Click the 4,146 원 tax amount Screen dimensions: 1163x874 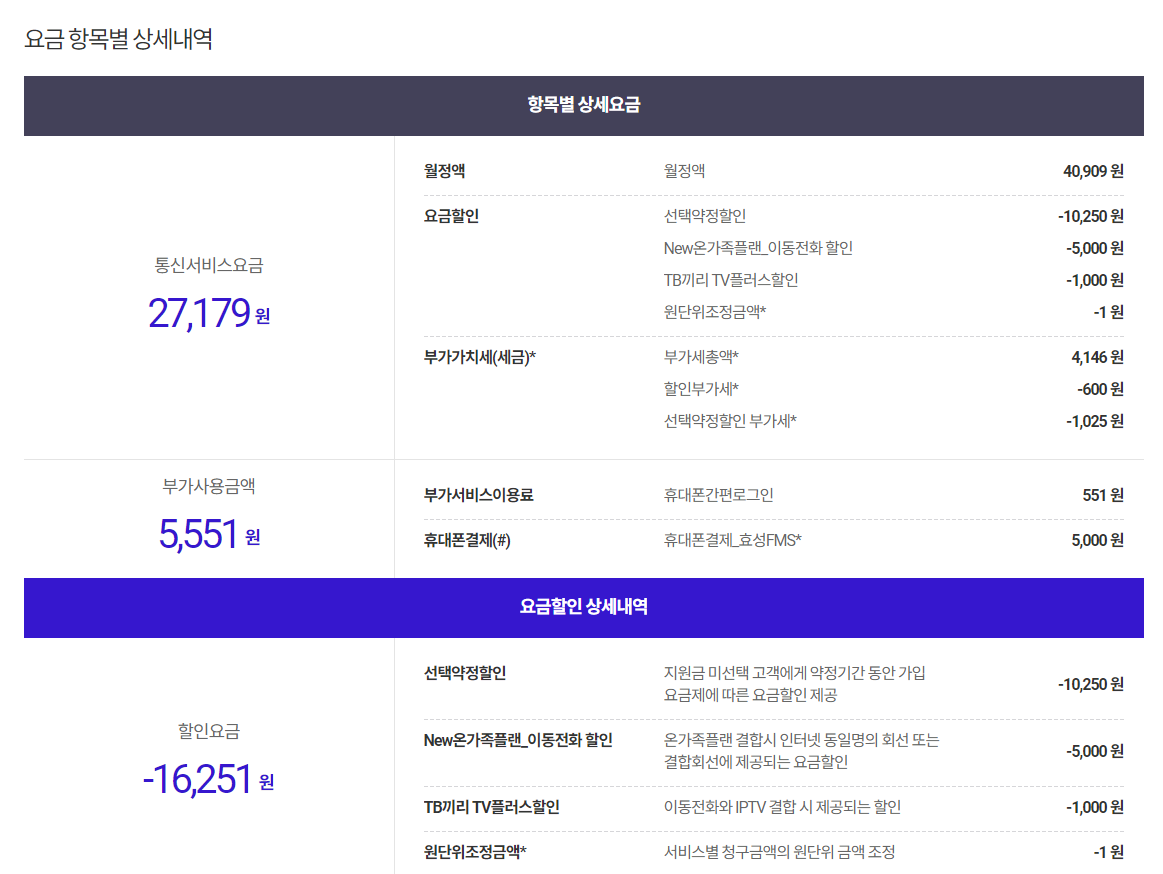click(x=1096, y=357)
